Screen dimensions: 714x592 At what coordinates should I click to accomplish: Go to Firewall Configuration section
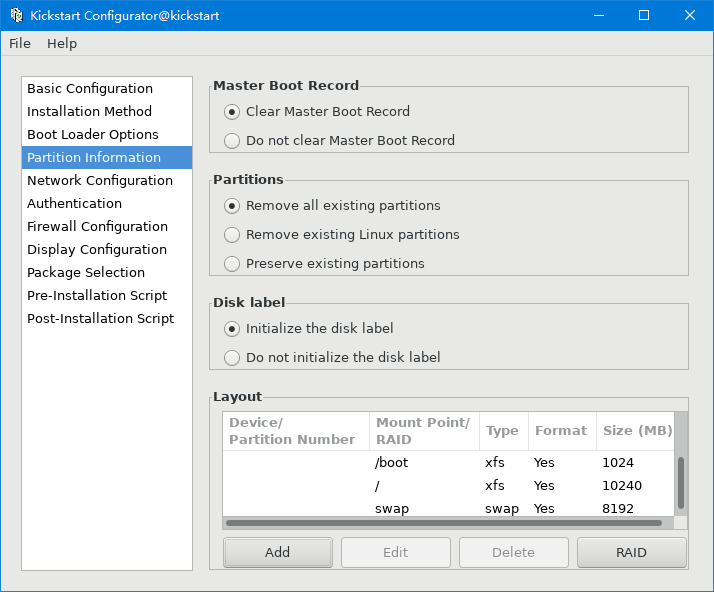pyautogui.click(x=107, y=226)
